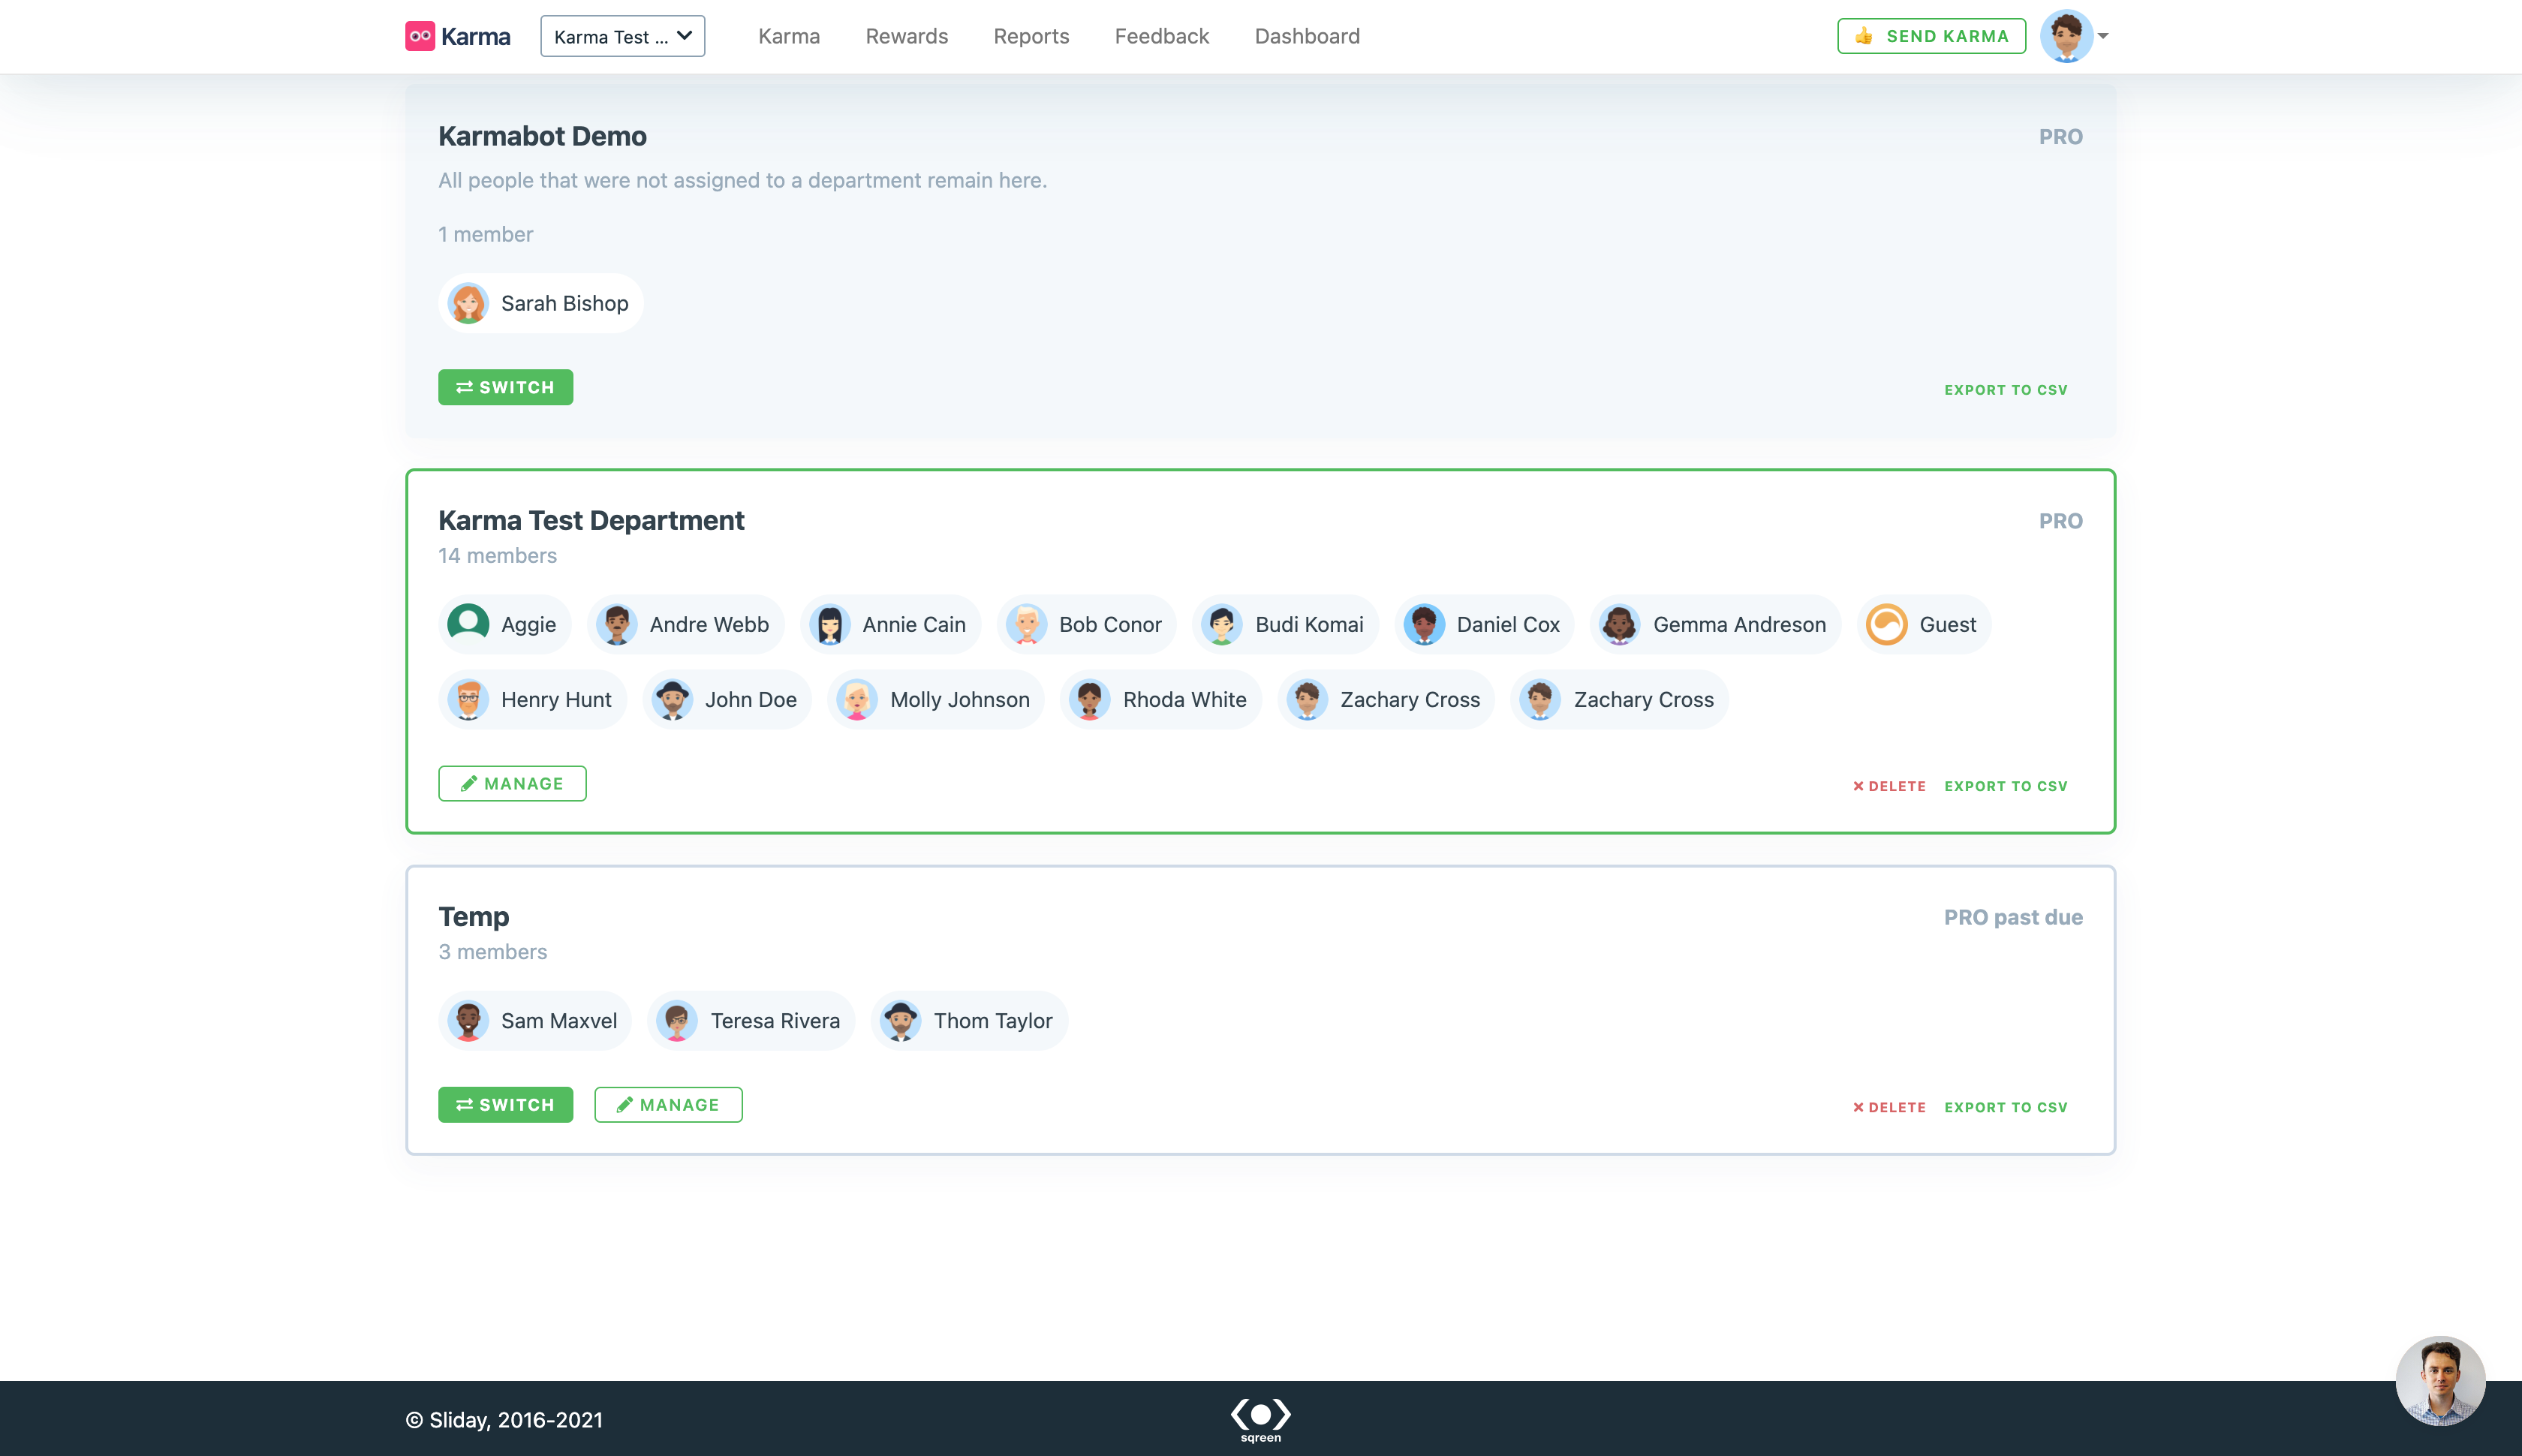Switch to the Karmabot Demo department
The width and height of the screenshot is (2522, 1456).
click(505, 387)
